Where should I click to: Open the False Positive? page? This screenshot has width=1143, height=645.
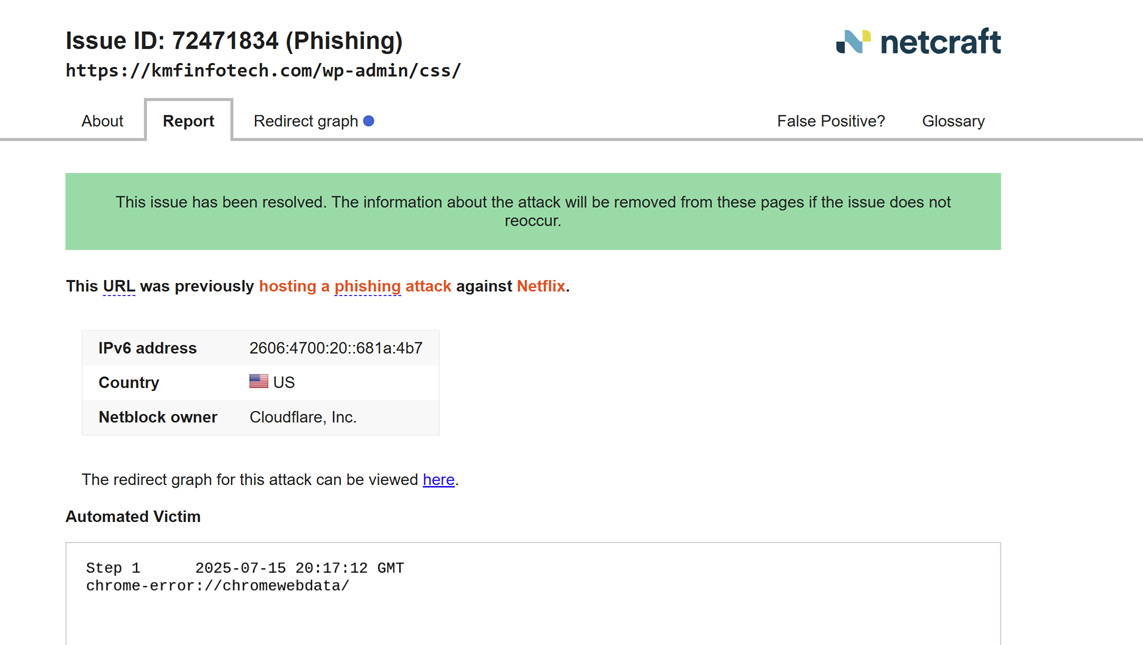pyautogui.click(x=830, y=121)
